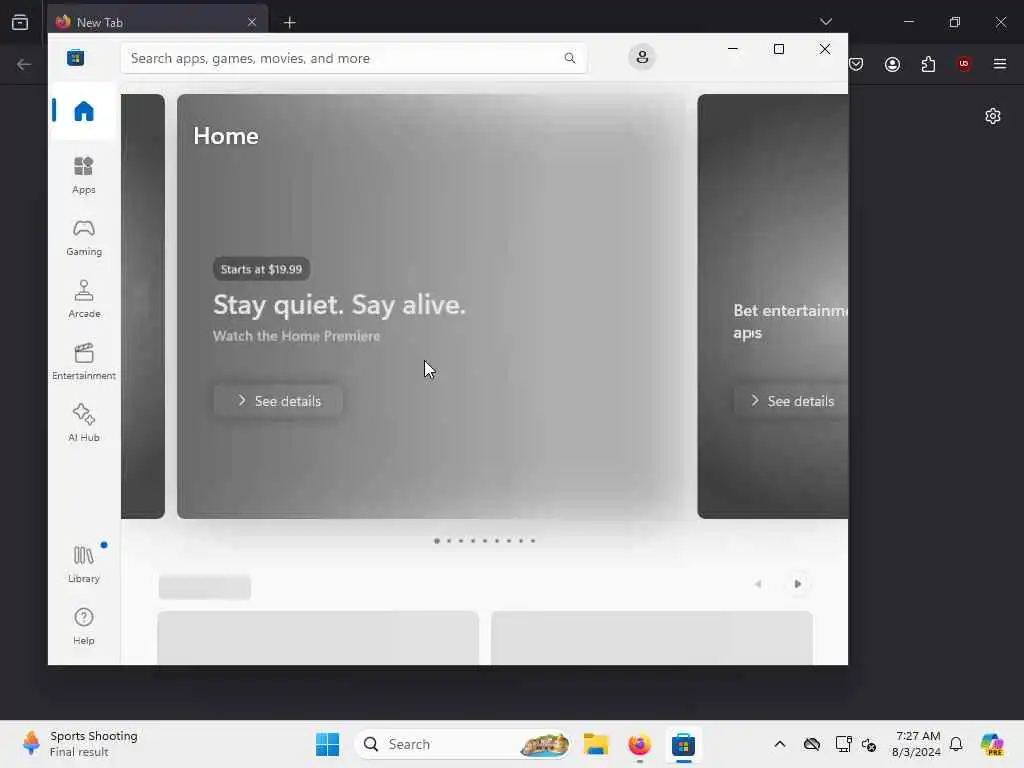Open the uBlock Origin extension icon
The image size is (1024, 768).
click(964, 64)
